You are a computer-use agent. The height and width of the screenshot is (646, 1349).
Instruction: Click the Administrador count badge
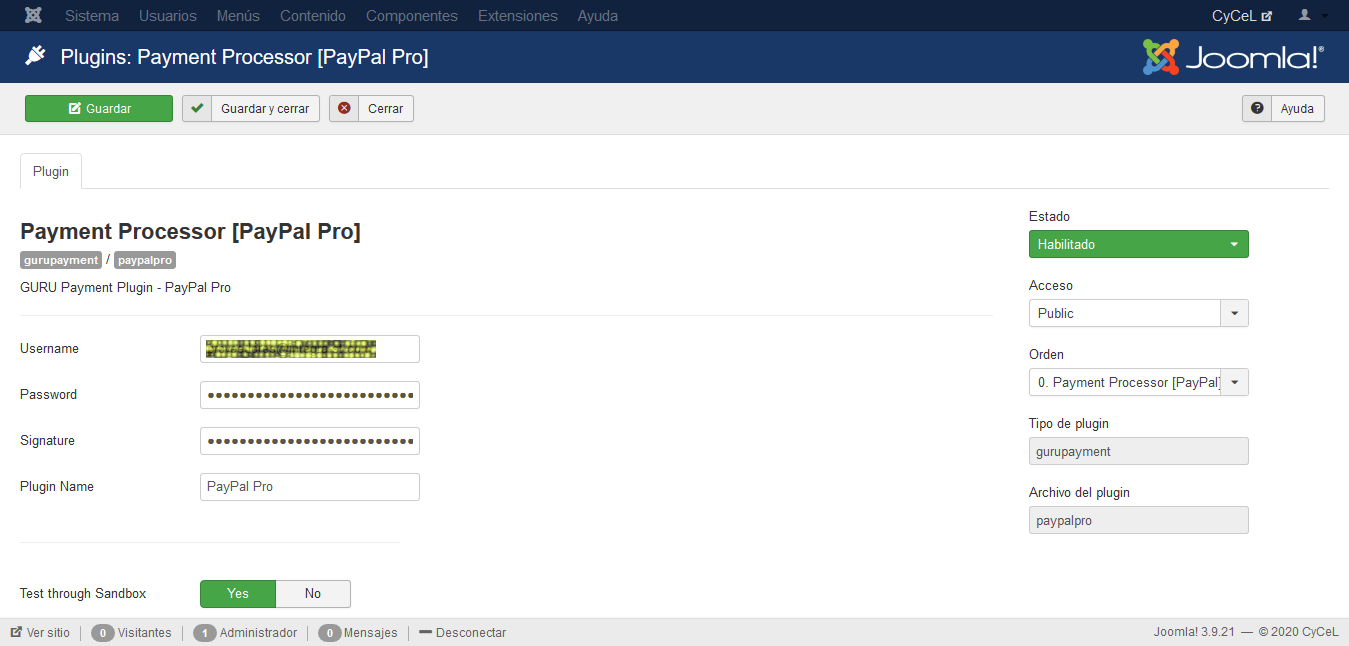(205, 633)
